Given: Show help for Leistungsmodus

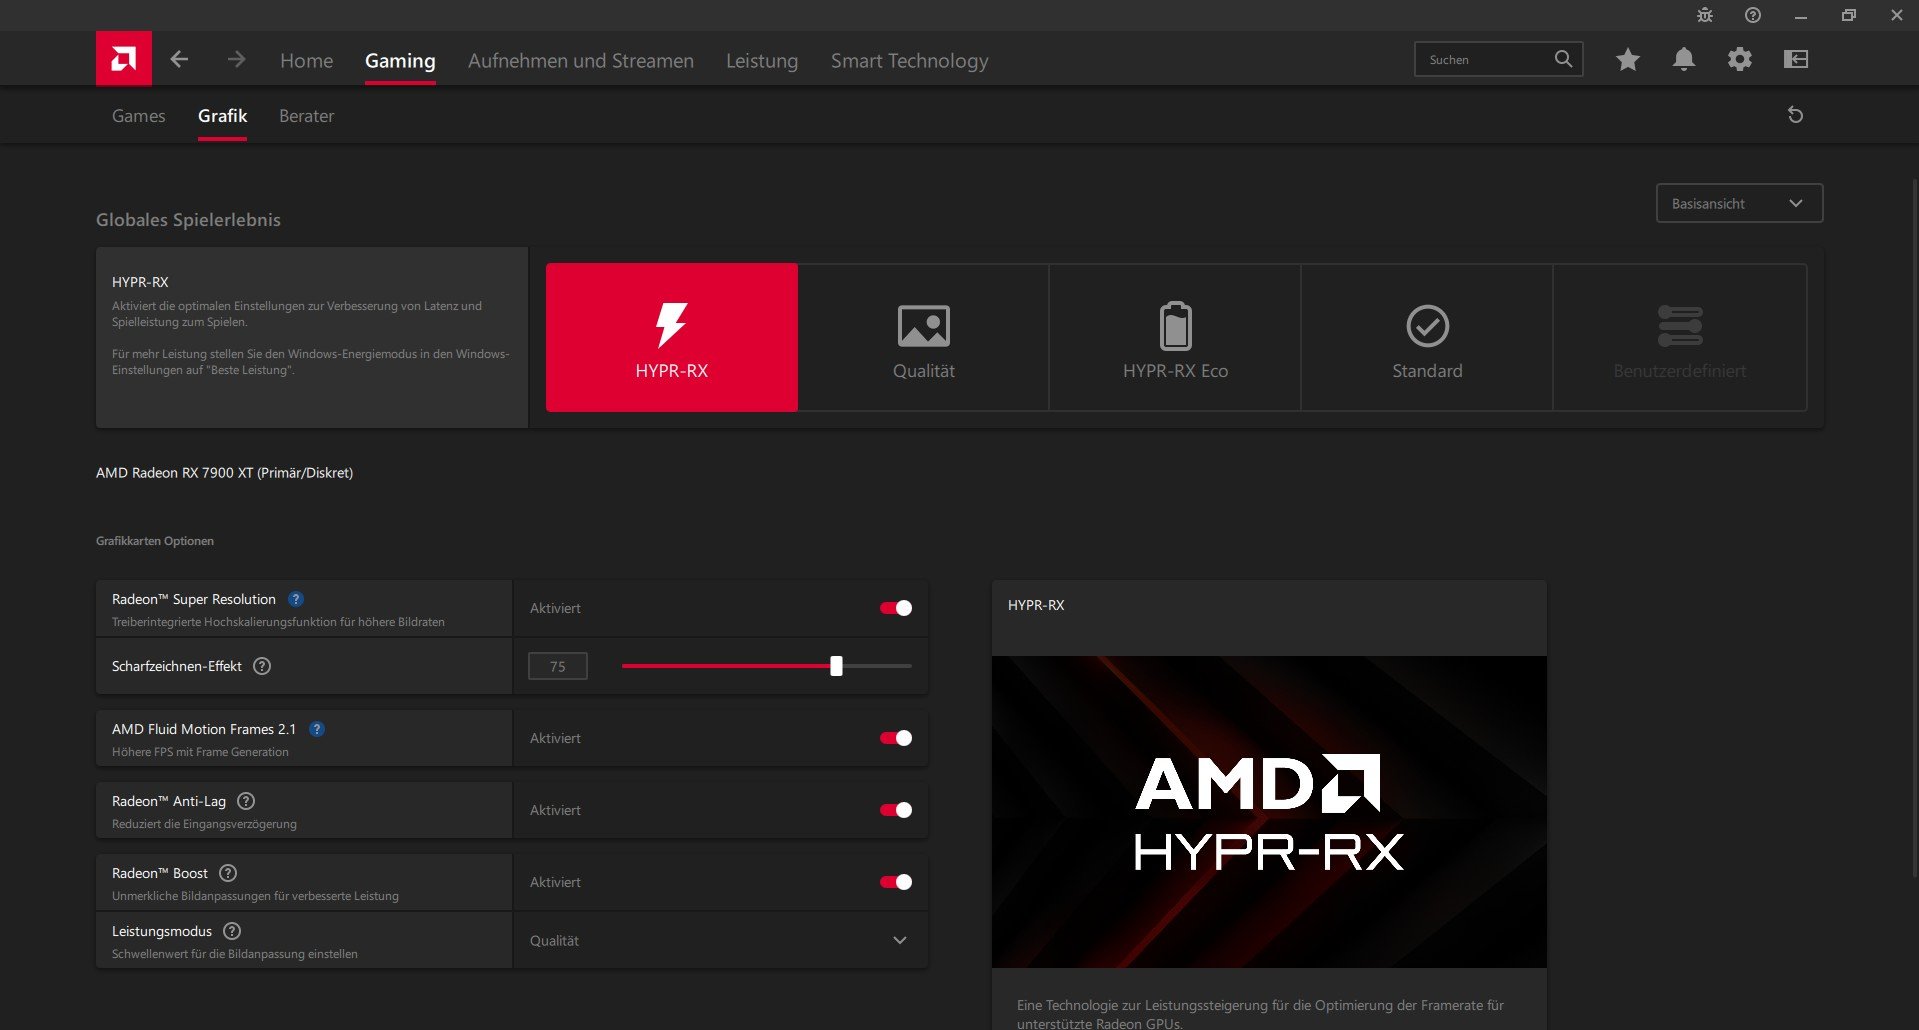Looking at the screenshot, I should (232, 931).
